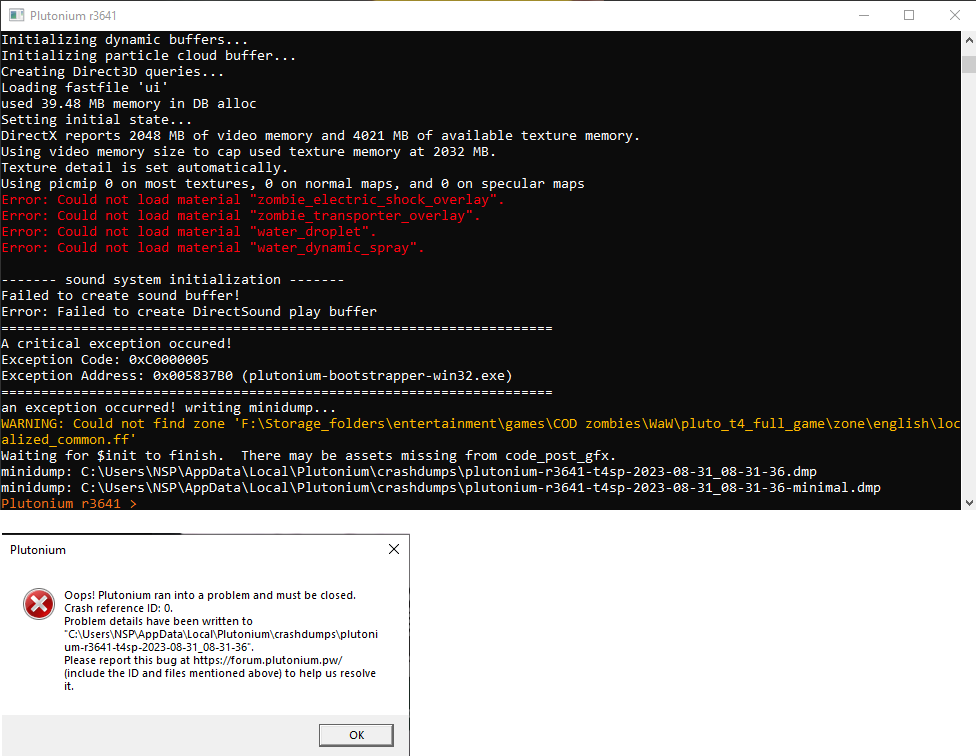Click the orange "WARNING: Could not find zone" line
This screenshot has width=976, height=756.
[481, 424]
